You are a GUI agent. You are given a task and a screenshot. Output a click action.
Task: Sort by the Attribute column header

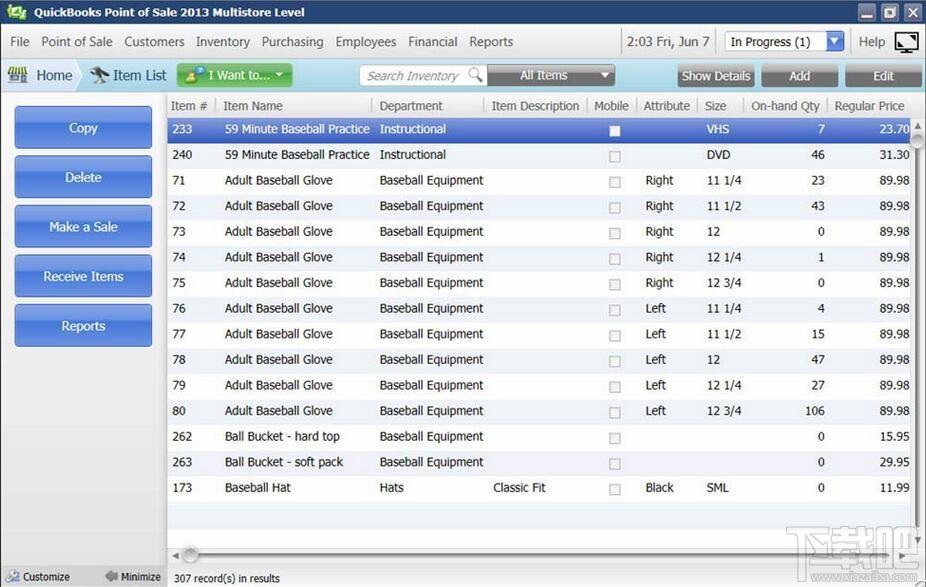[666, 106]
